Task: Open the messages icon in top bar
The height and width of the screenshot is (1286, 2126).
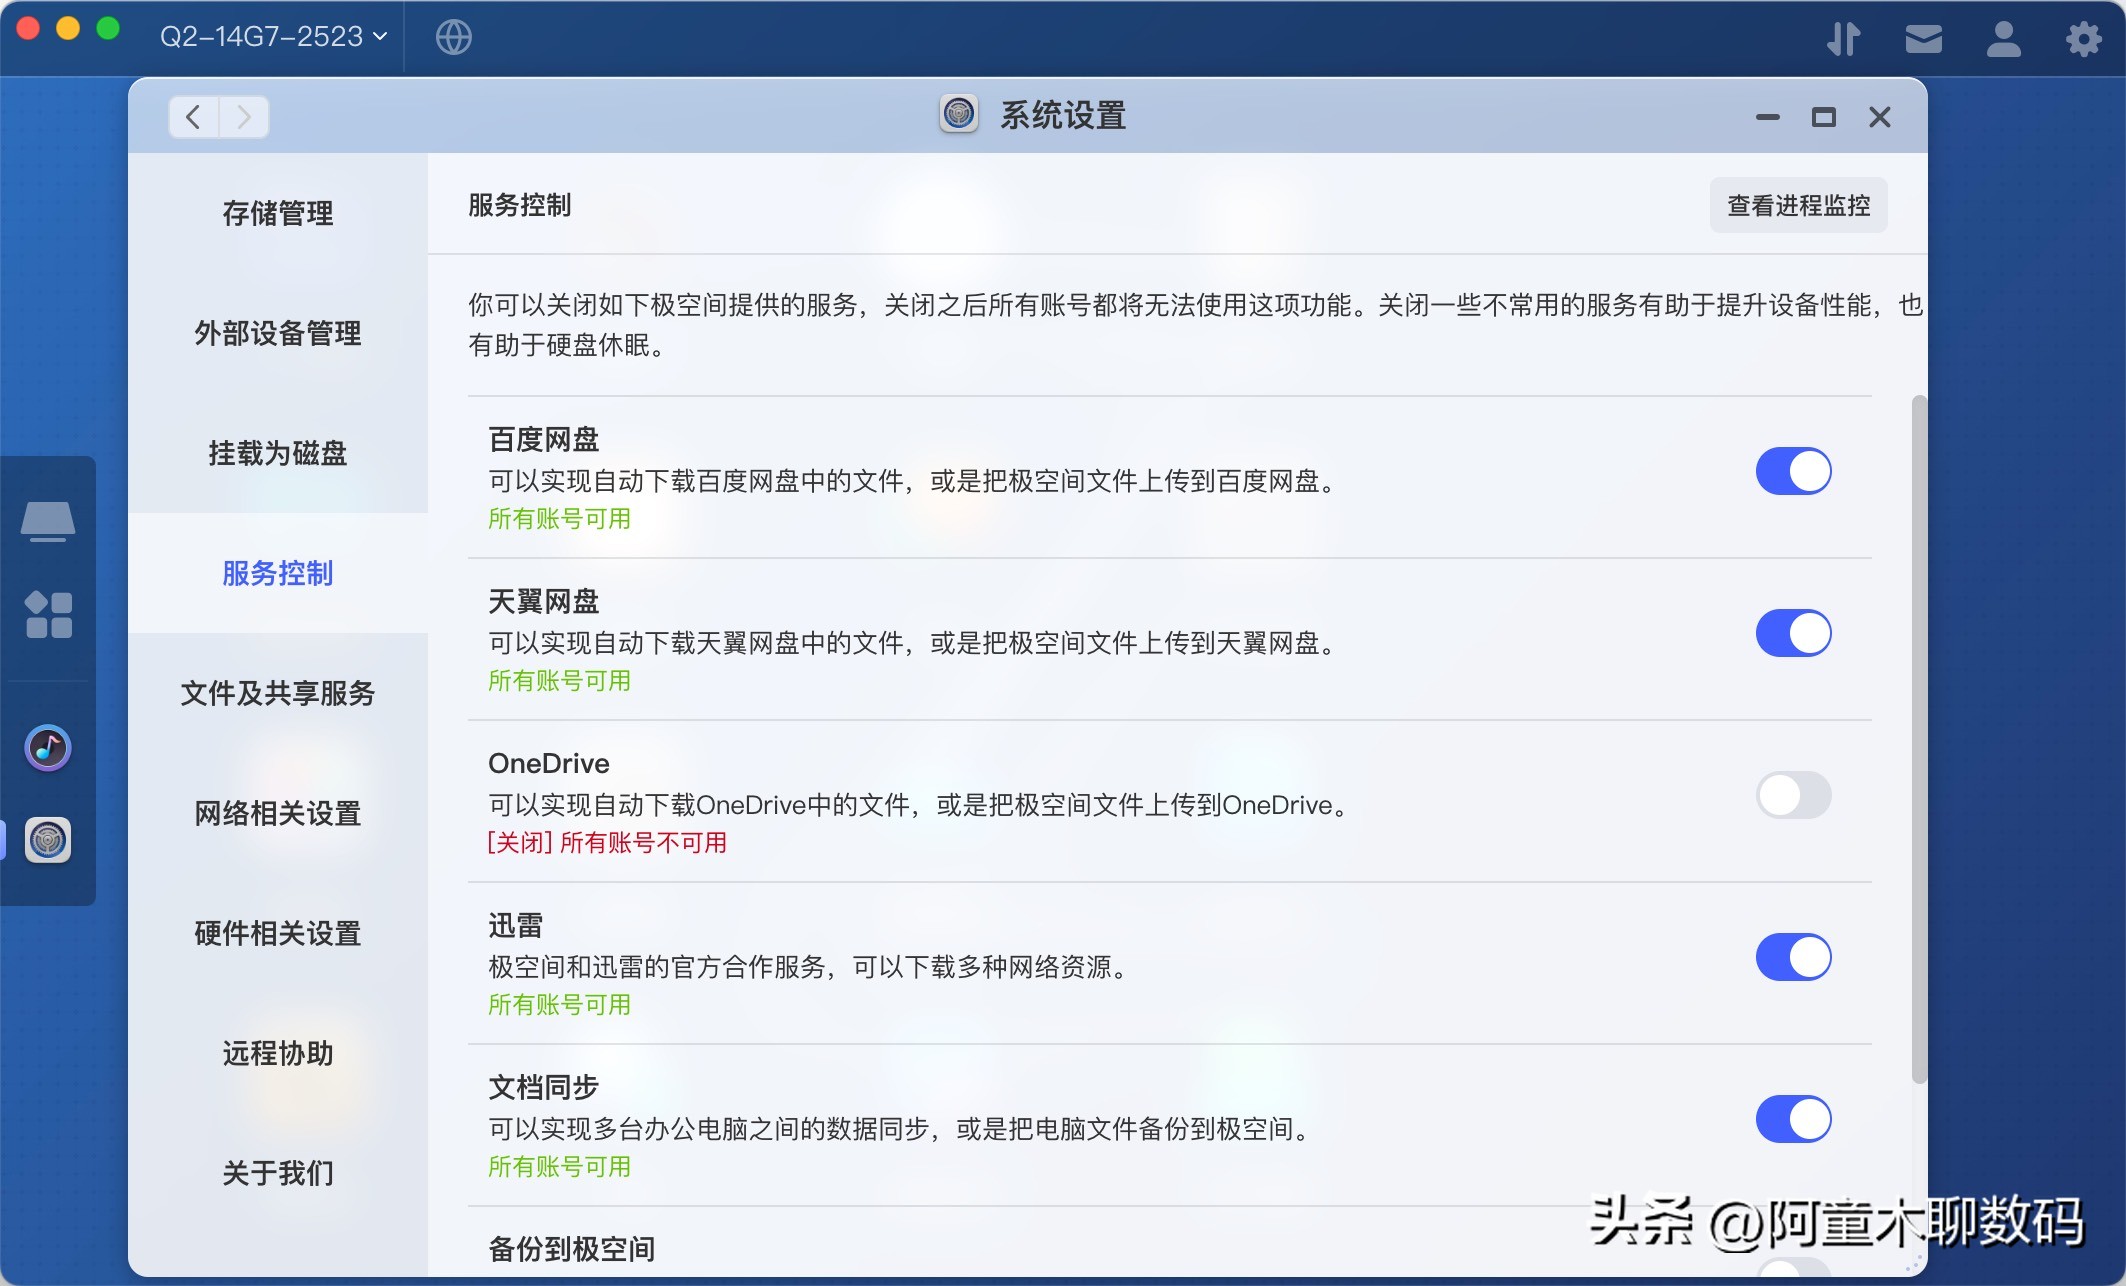Action: [x=1922, y=38]
